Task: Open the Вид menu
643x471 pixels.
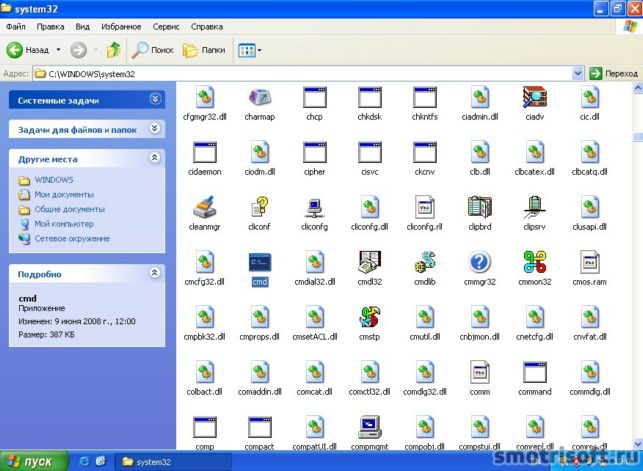Action: point(82,27)
